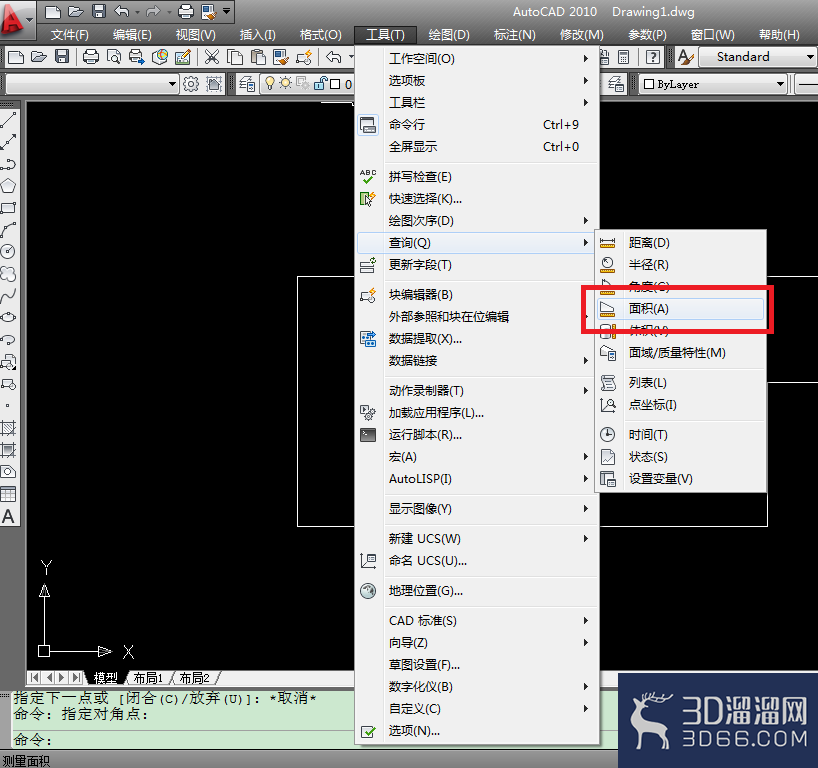The image size is (818, 768).
Task: Click the Copy icon in Standard toolbar
Action: 235,56
